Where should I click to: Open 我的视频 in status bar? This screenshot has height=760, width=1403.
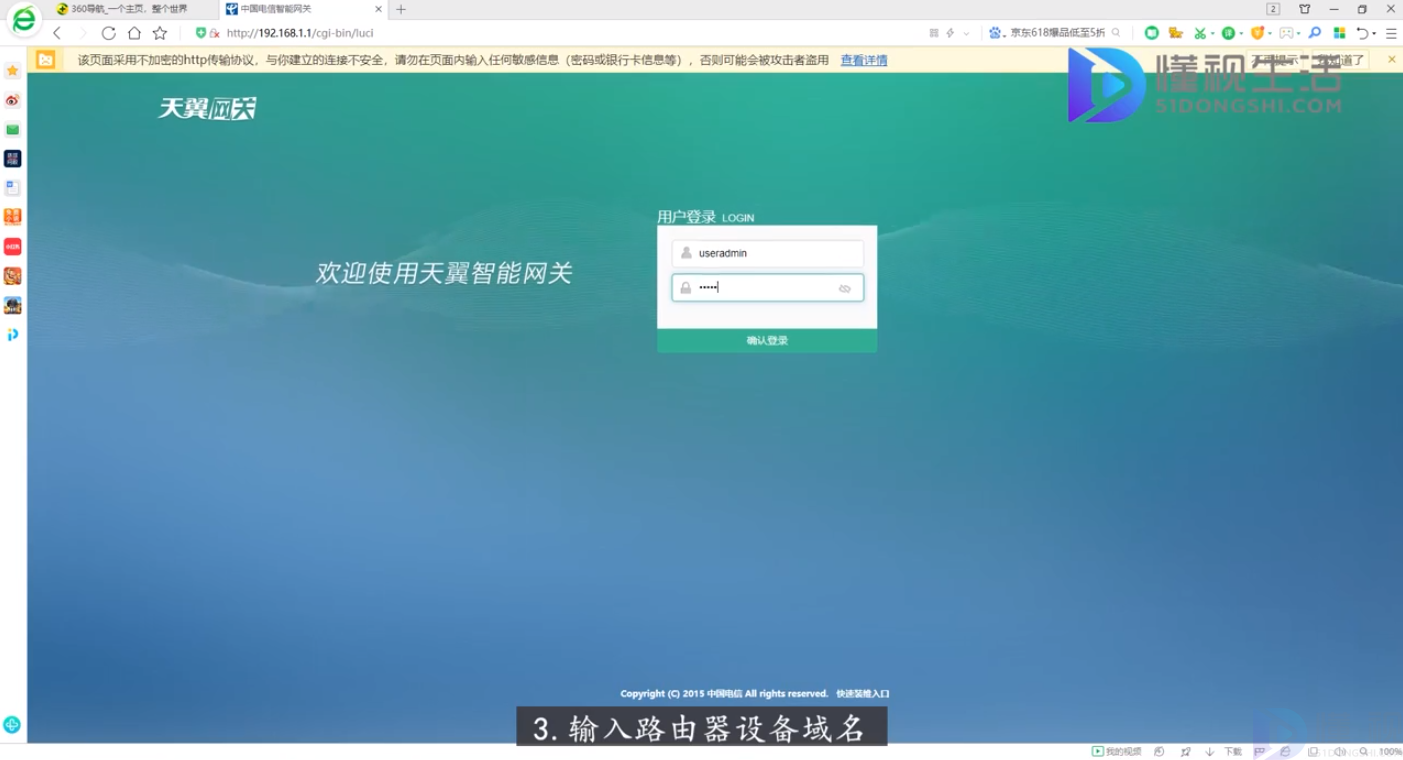click(x=1116, y=751)
